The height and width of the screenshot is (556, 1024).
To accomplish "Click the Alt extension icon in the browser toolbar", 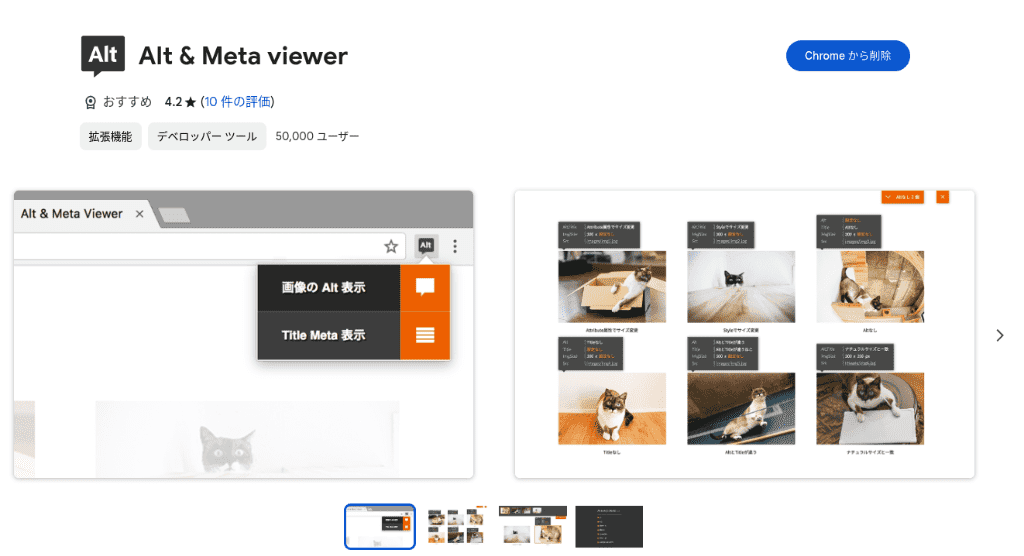I will pyautogui.click(x=425, y=246).
